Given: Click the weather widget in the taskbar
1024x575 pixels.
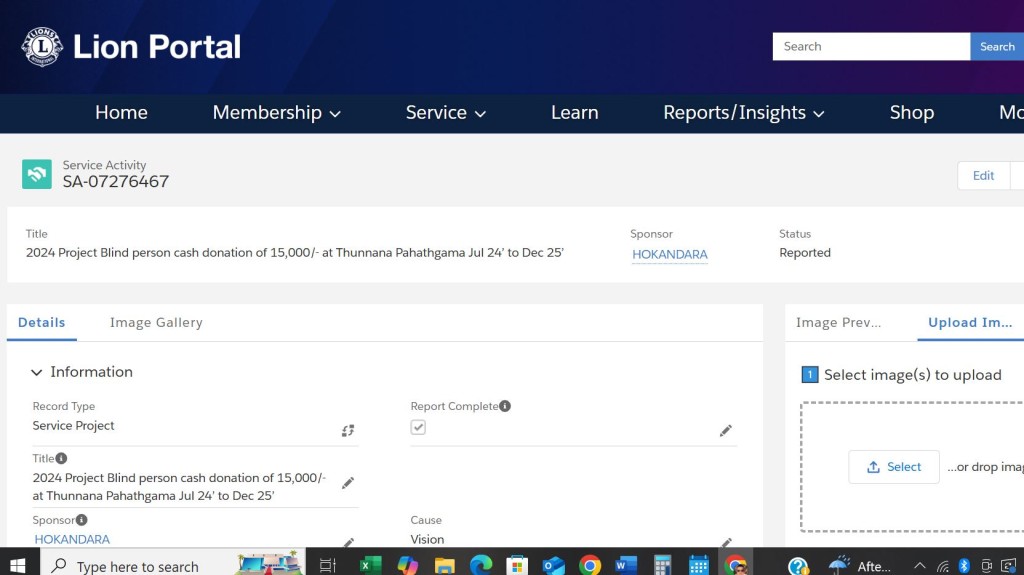Looking at the screenshot, I should 859,566.
